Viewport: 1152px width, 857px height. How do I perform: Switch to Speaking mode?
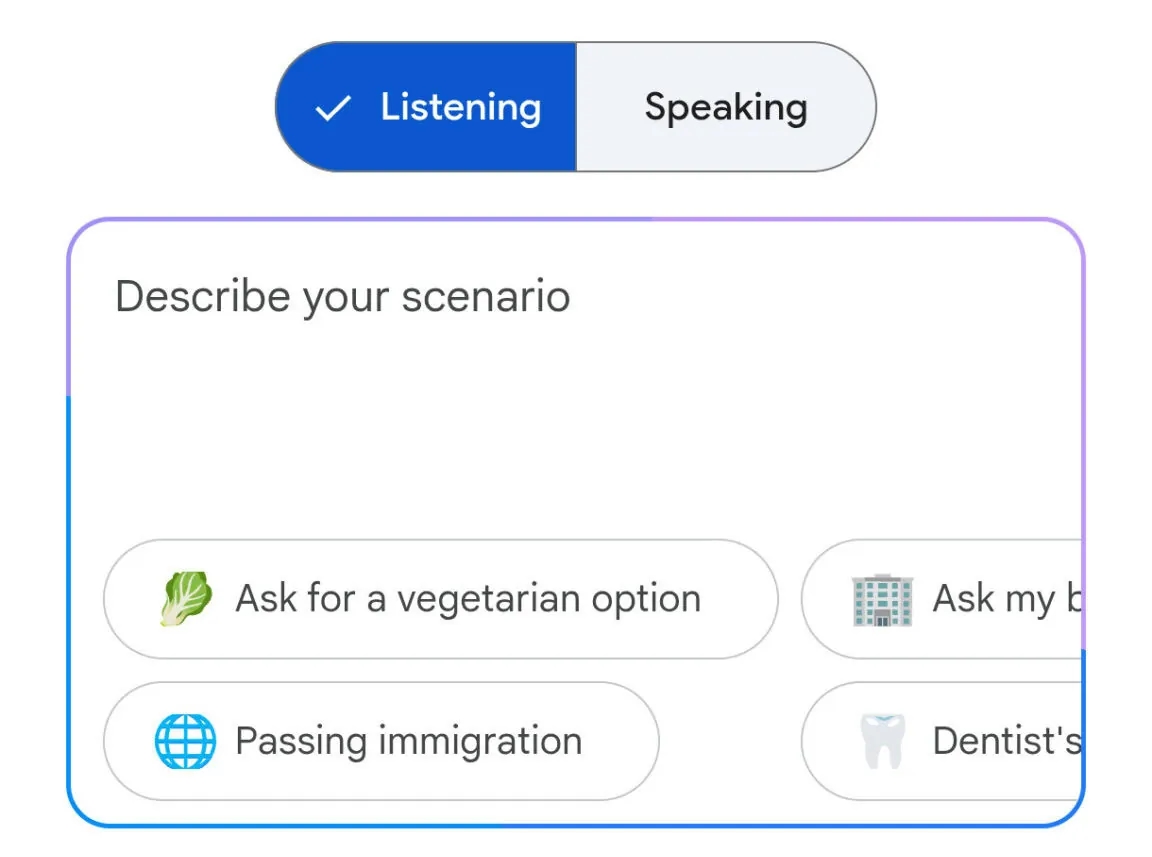click(725, 107)
